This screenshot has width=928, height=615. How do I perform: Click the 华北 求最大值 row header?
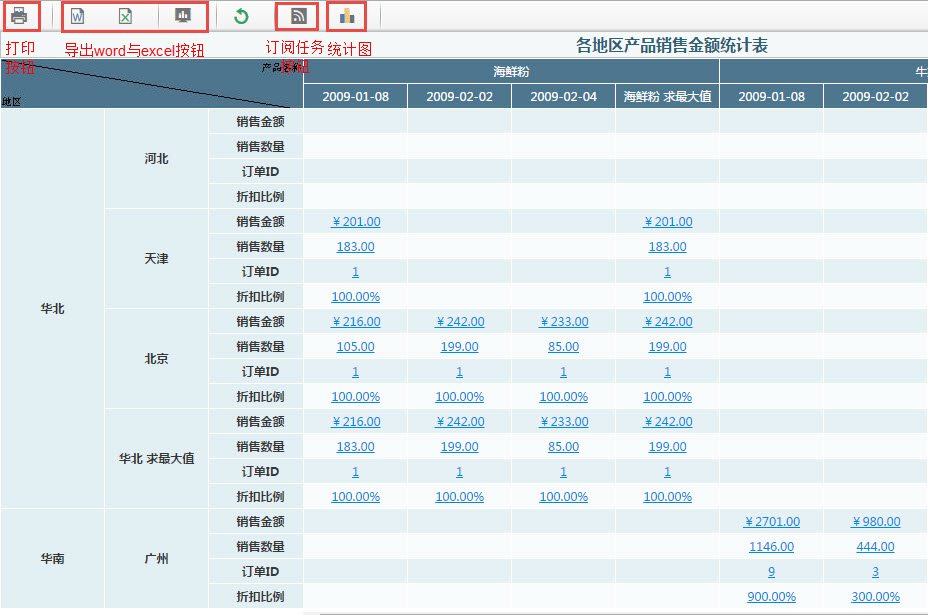tap(156, 458)
